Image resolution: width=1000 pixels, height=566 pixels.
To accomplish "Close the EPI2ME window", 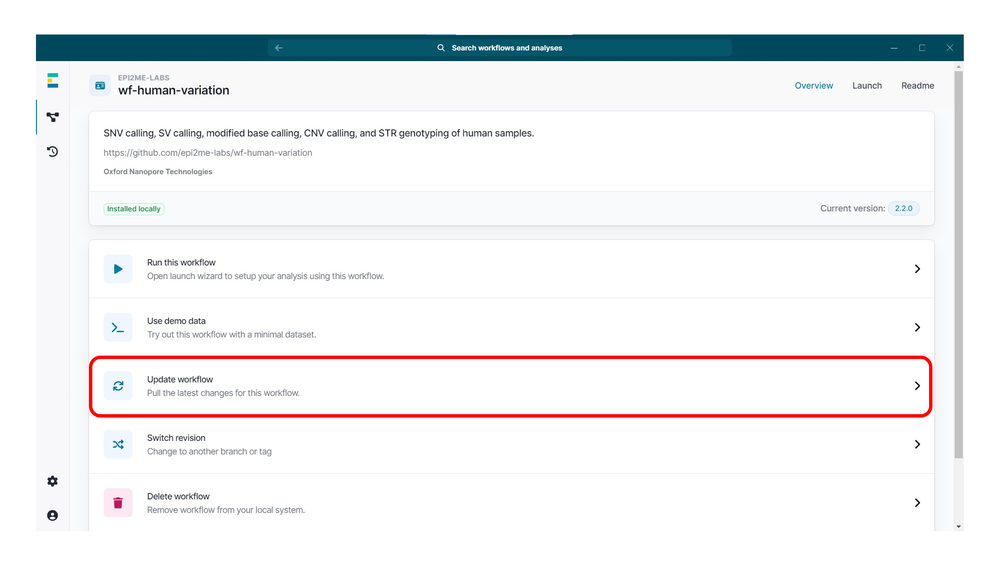I will click(x=950, y=48).
